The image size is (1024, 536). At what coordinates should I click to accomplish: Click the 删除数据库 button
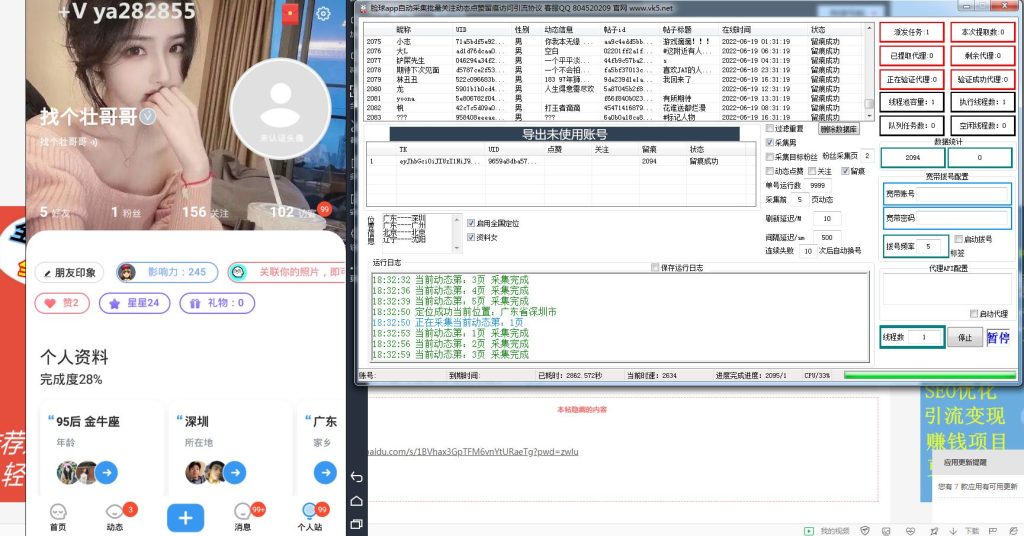pos(839,129)
